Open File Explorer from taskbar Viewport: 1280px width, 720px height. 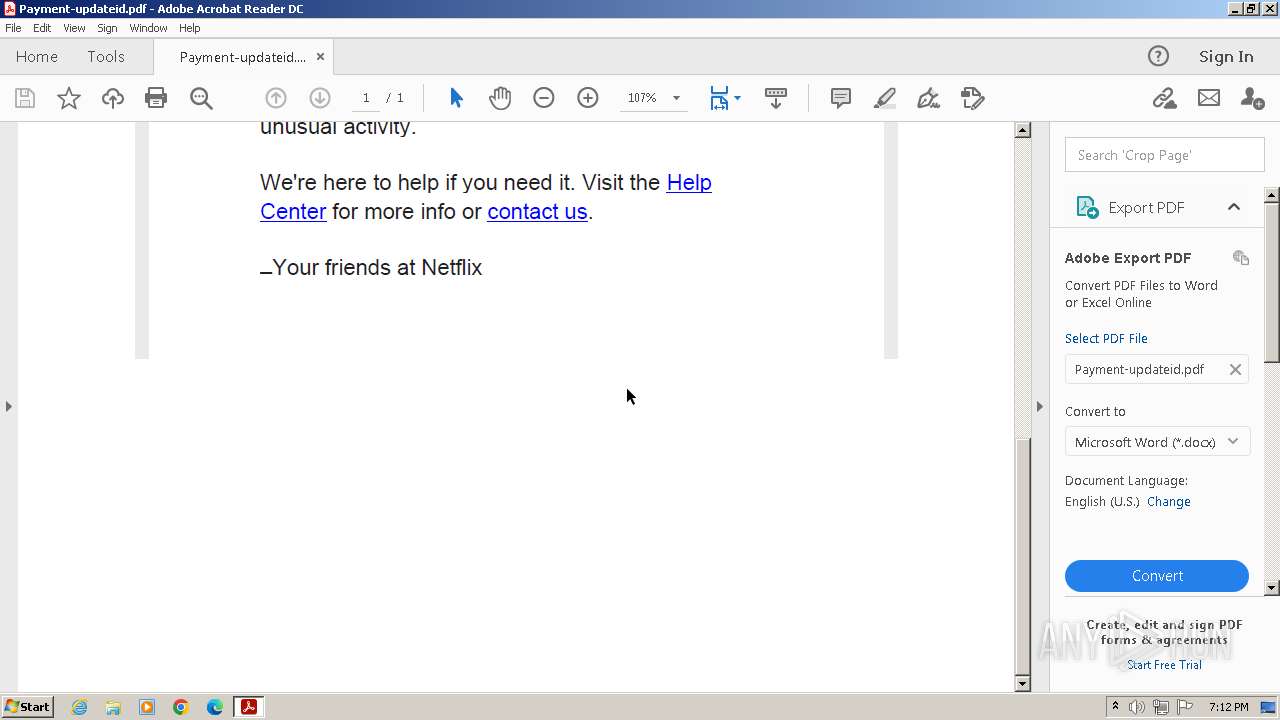113,707
